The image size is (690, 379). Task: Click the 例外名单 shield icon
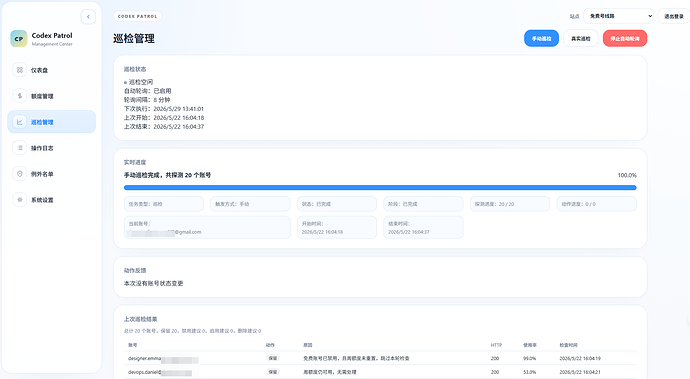20,174
